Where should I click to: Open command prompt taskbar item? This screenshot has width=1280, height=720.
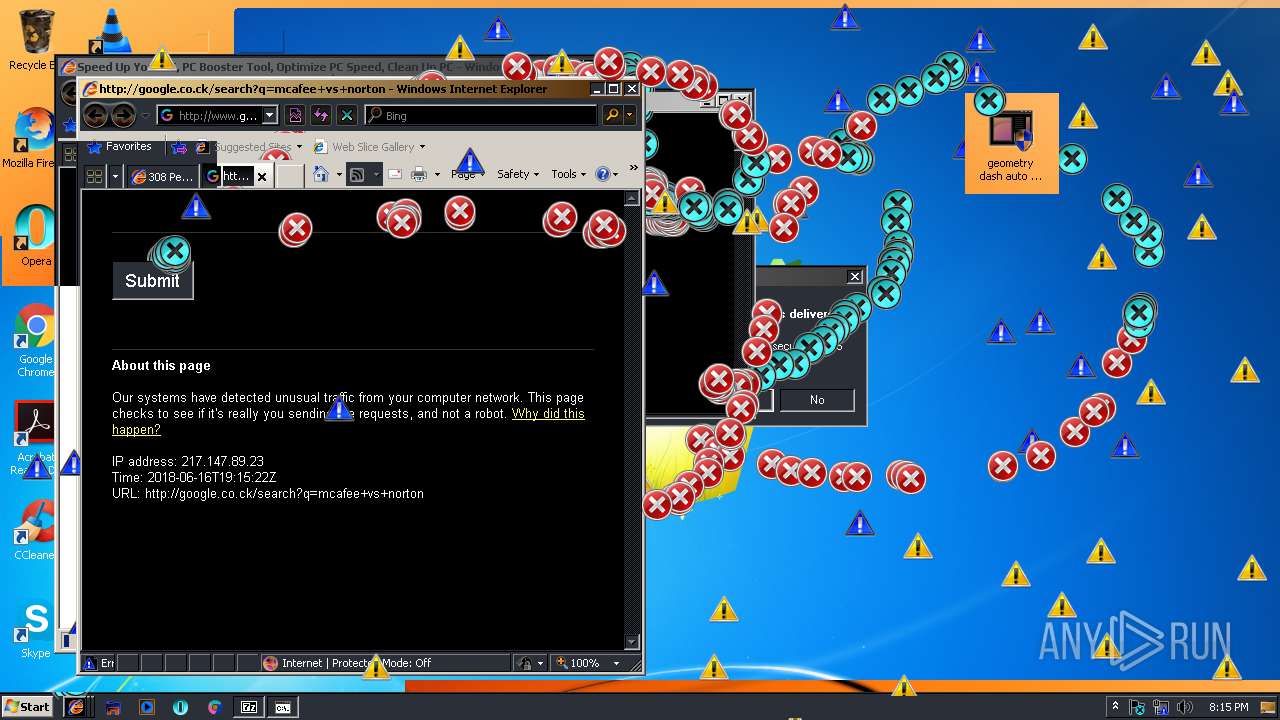pos(283,707)
